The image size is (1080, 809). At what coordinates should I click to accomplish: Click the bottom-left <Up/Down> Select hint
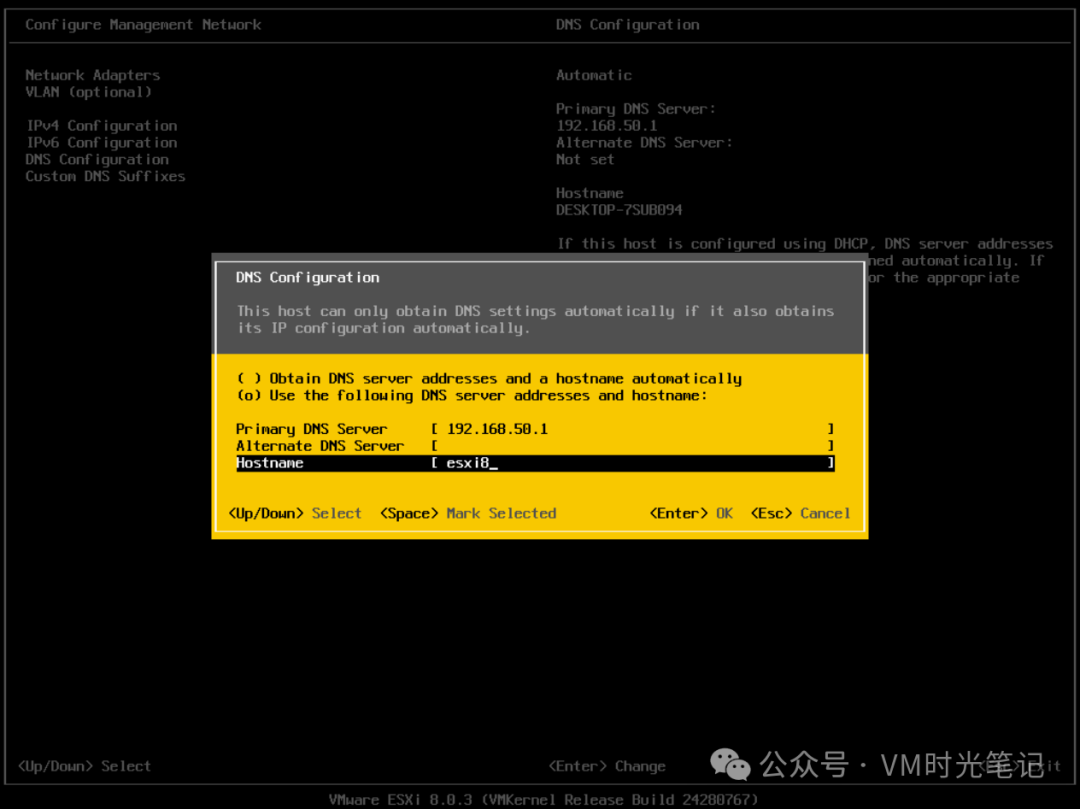[84, 766]
